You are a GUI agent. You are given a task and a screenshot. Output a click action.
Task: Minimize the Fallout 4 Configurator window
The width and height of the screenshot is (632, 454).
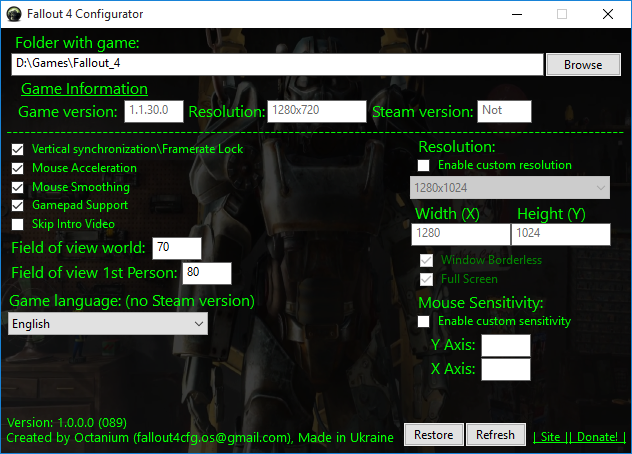(517, 14)
